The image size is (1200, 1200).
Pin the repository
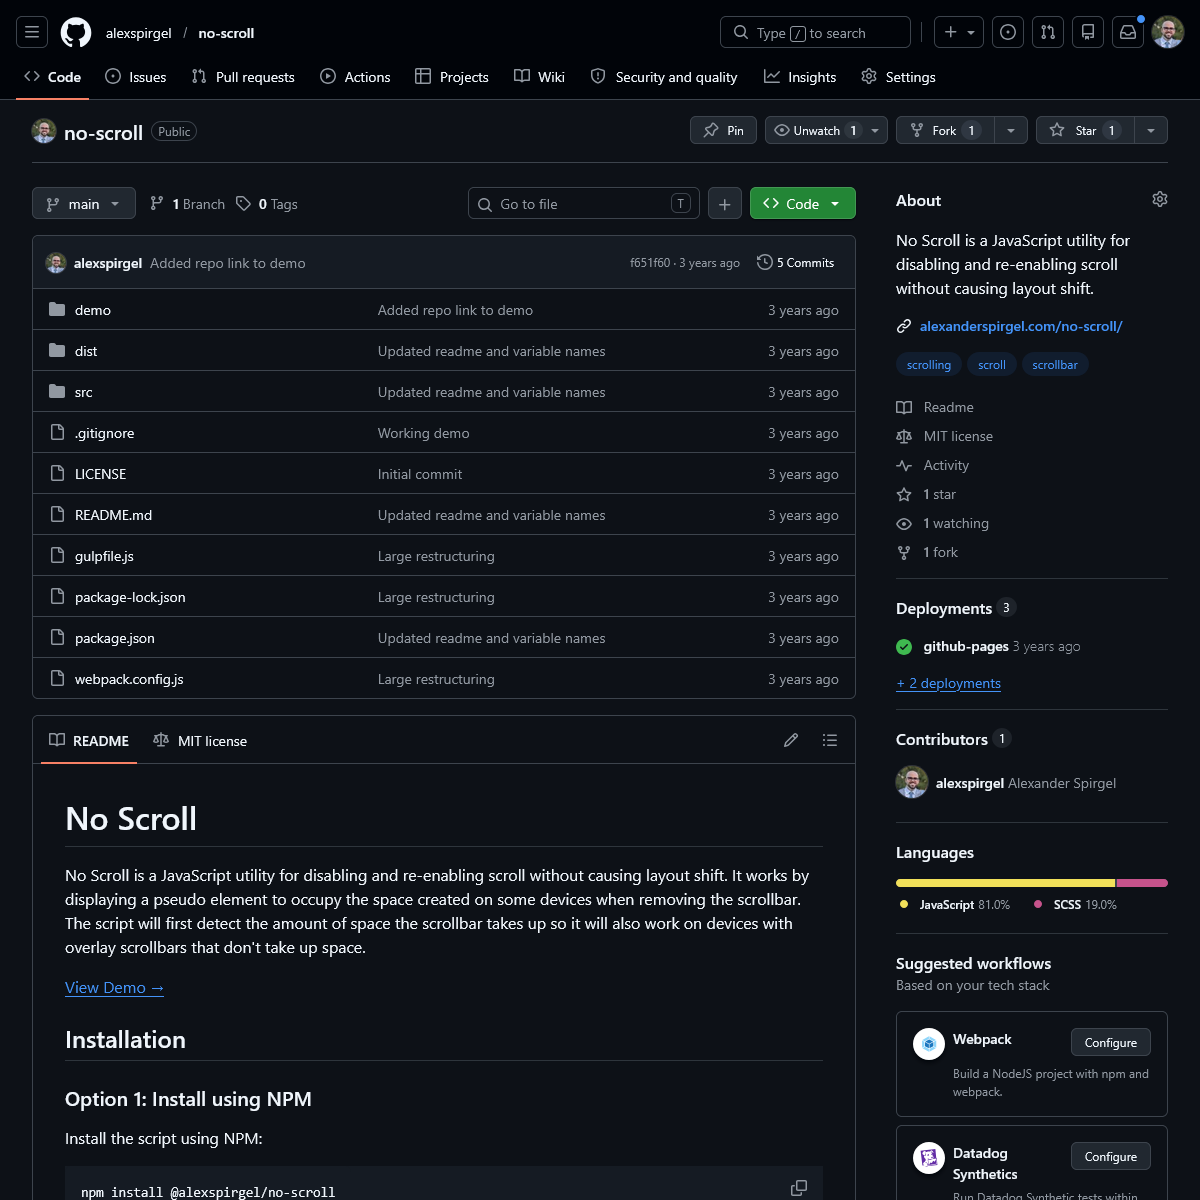coord(723,130)
